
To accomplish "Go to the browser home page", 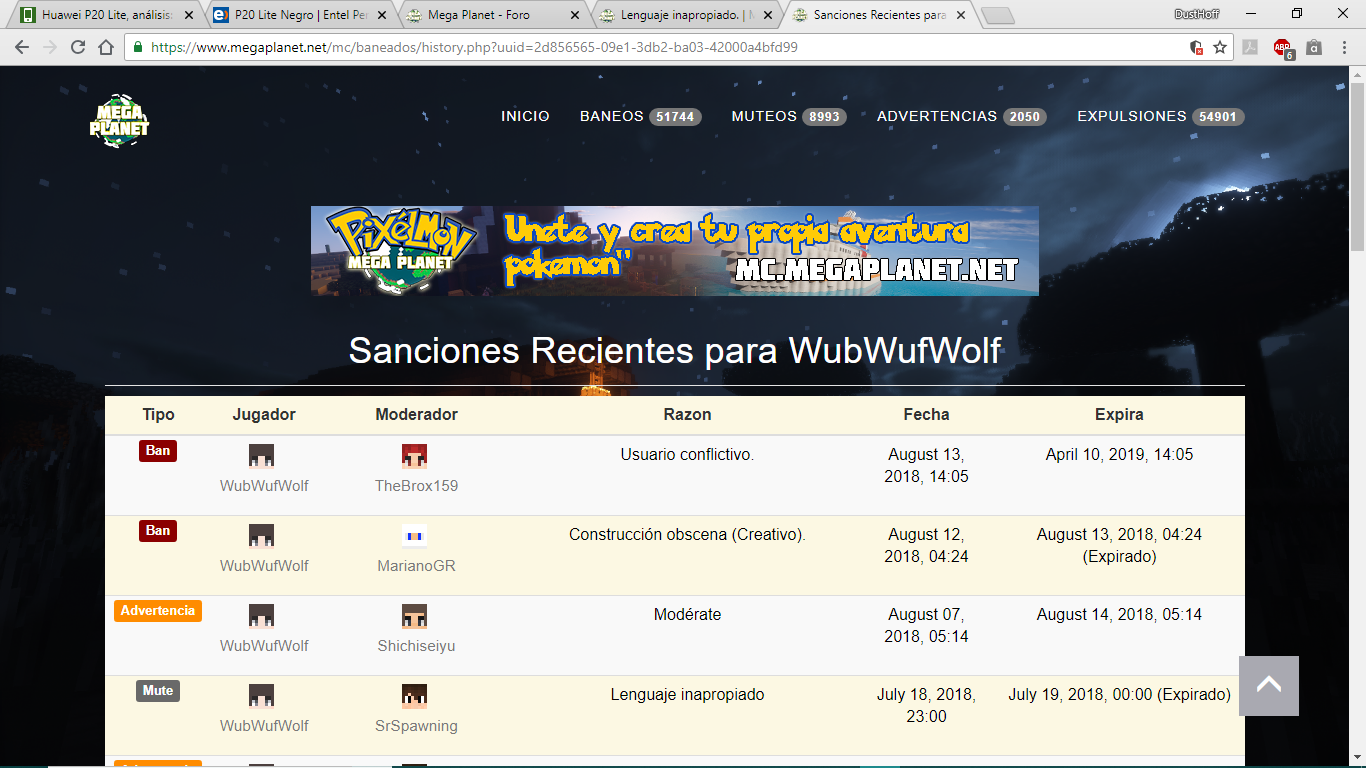I will [x=106, y=47].
